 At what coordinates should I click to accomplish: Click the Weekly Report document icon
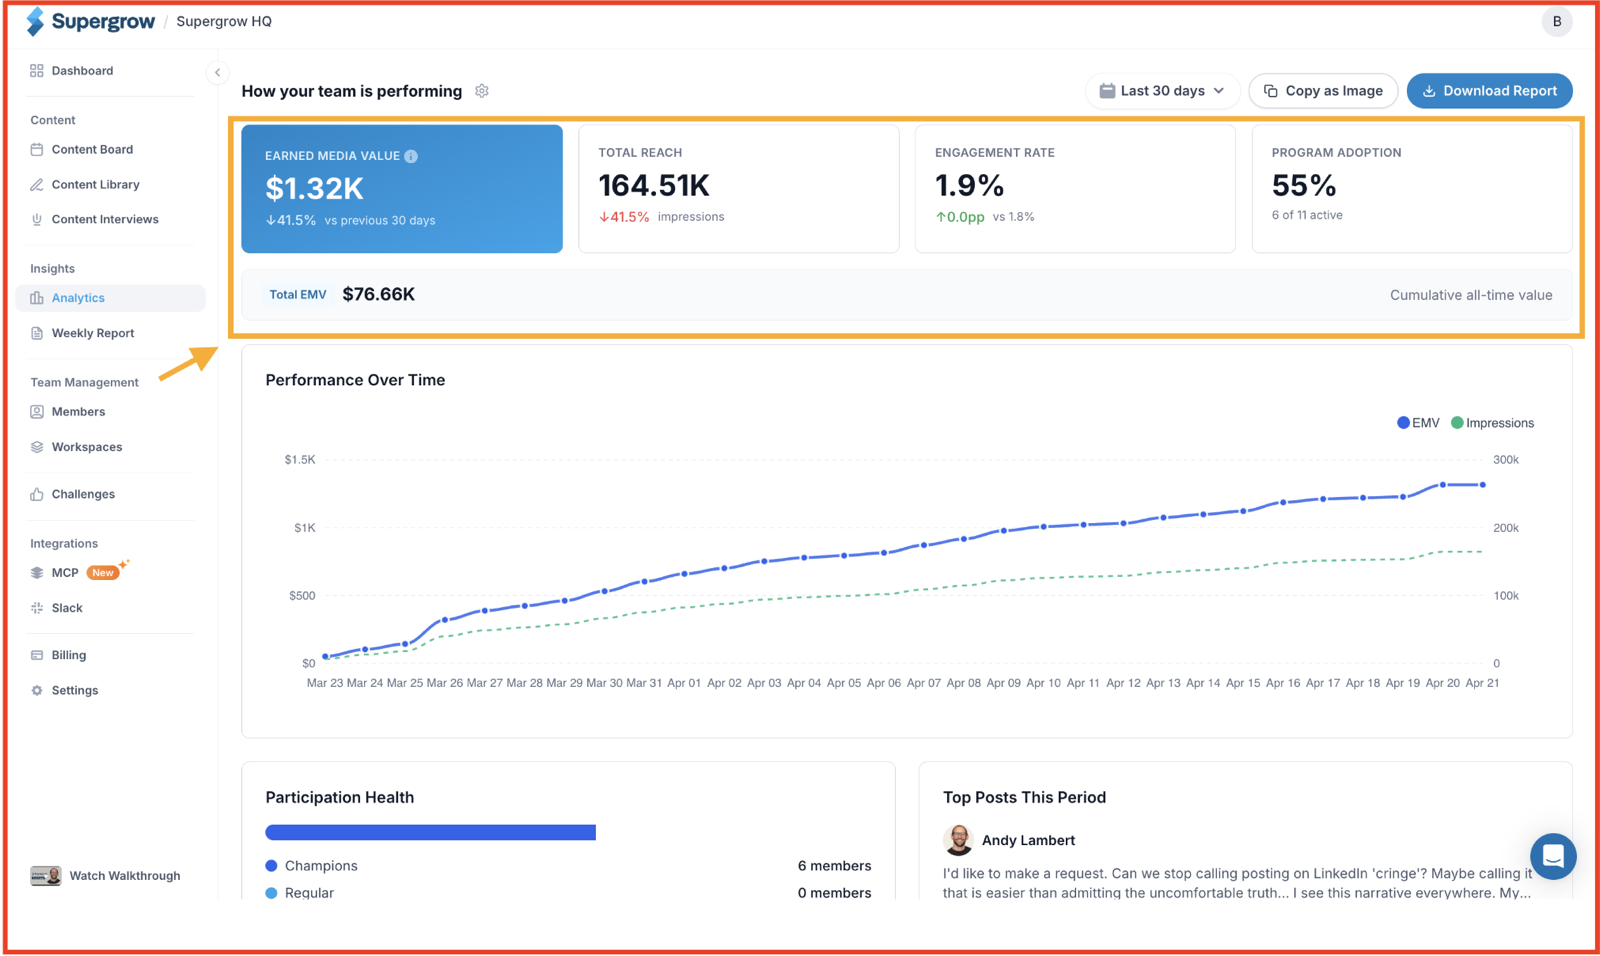pos(37,333)
